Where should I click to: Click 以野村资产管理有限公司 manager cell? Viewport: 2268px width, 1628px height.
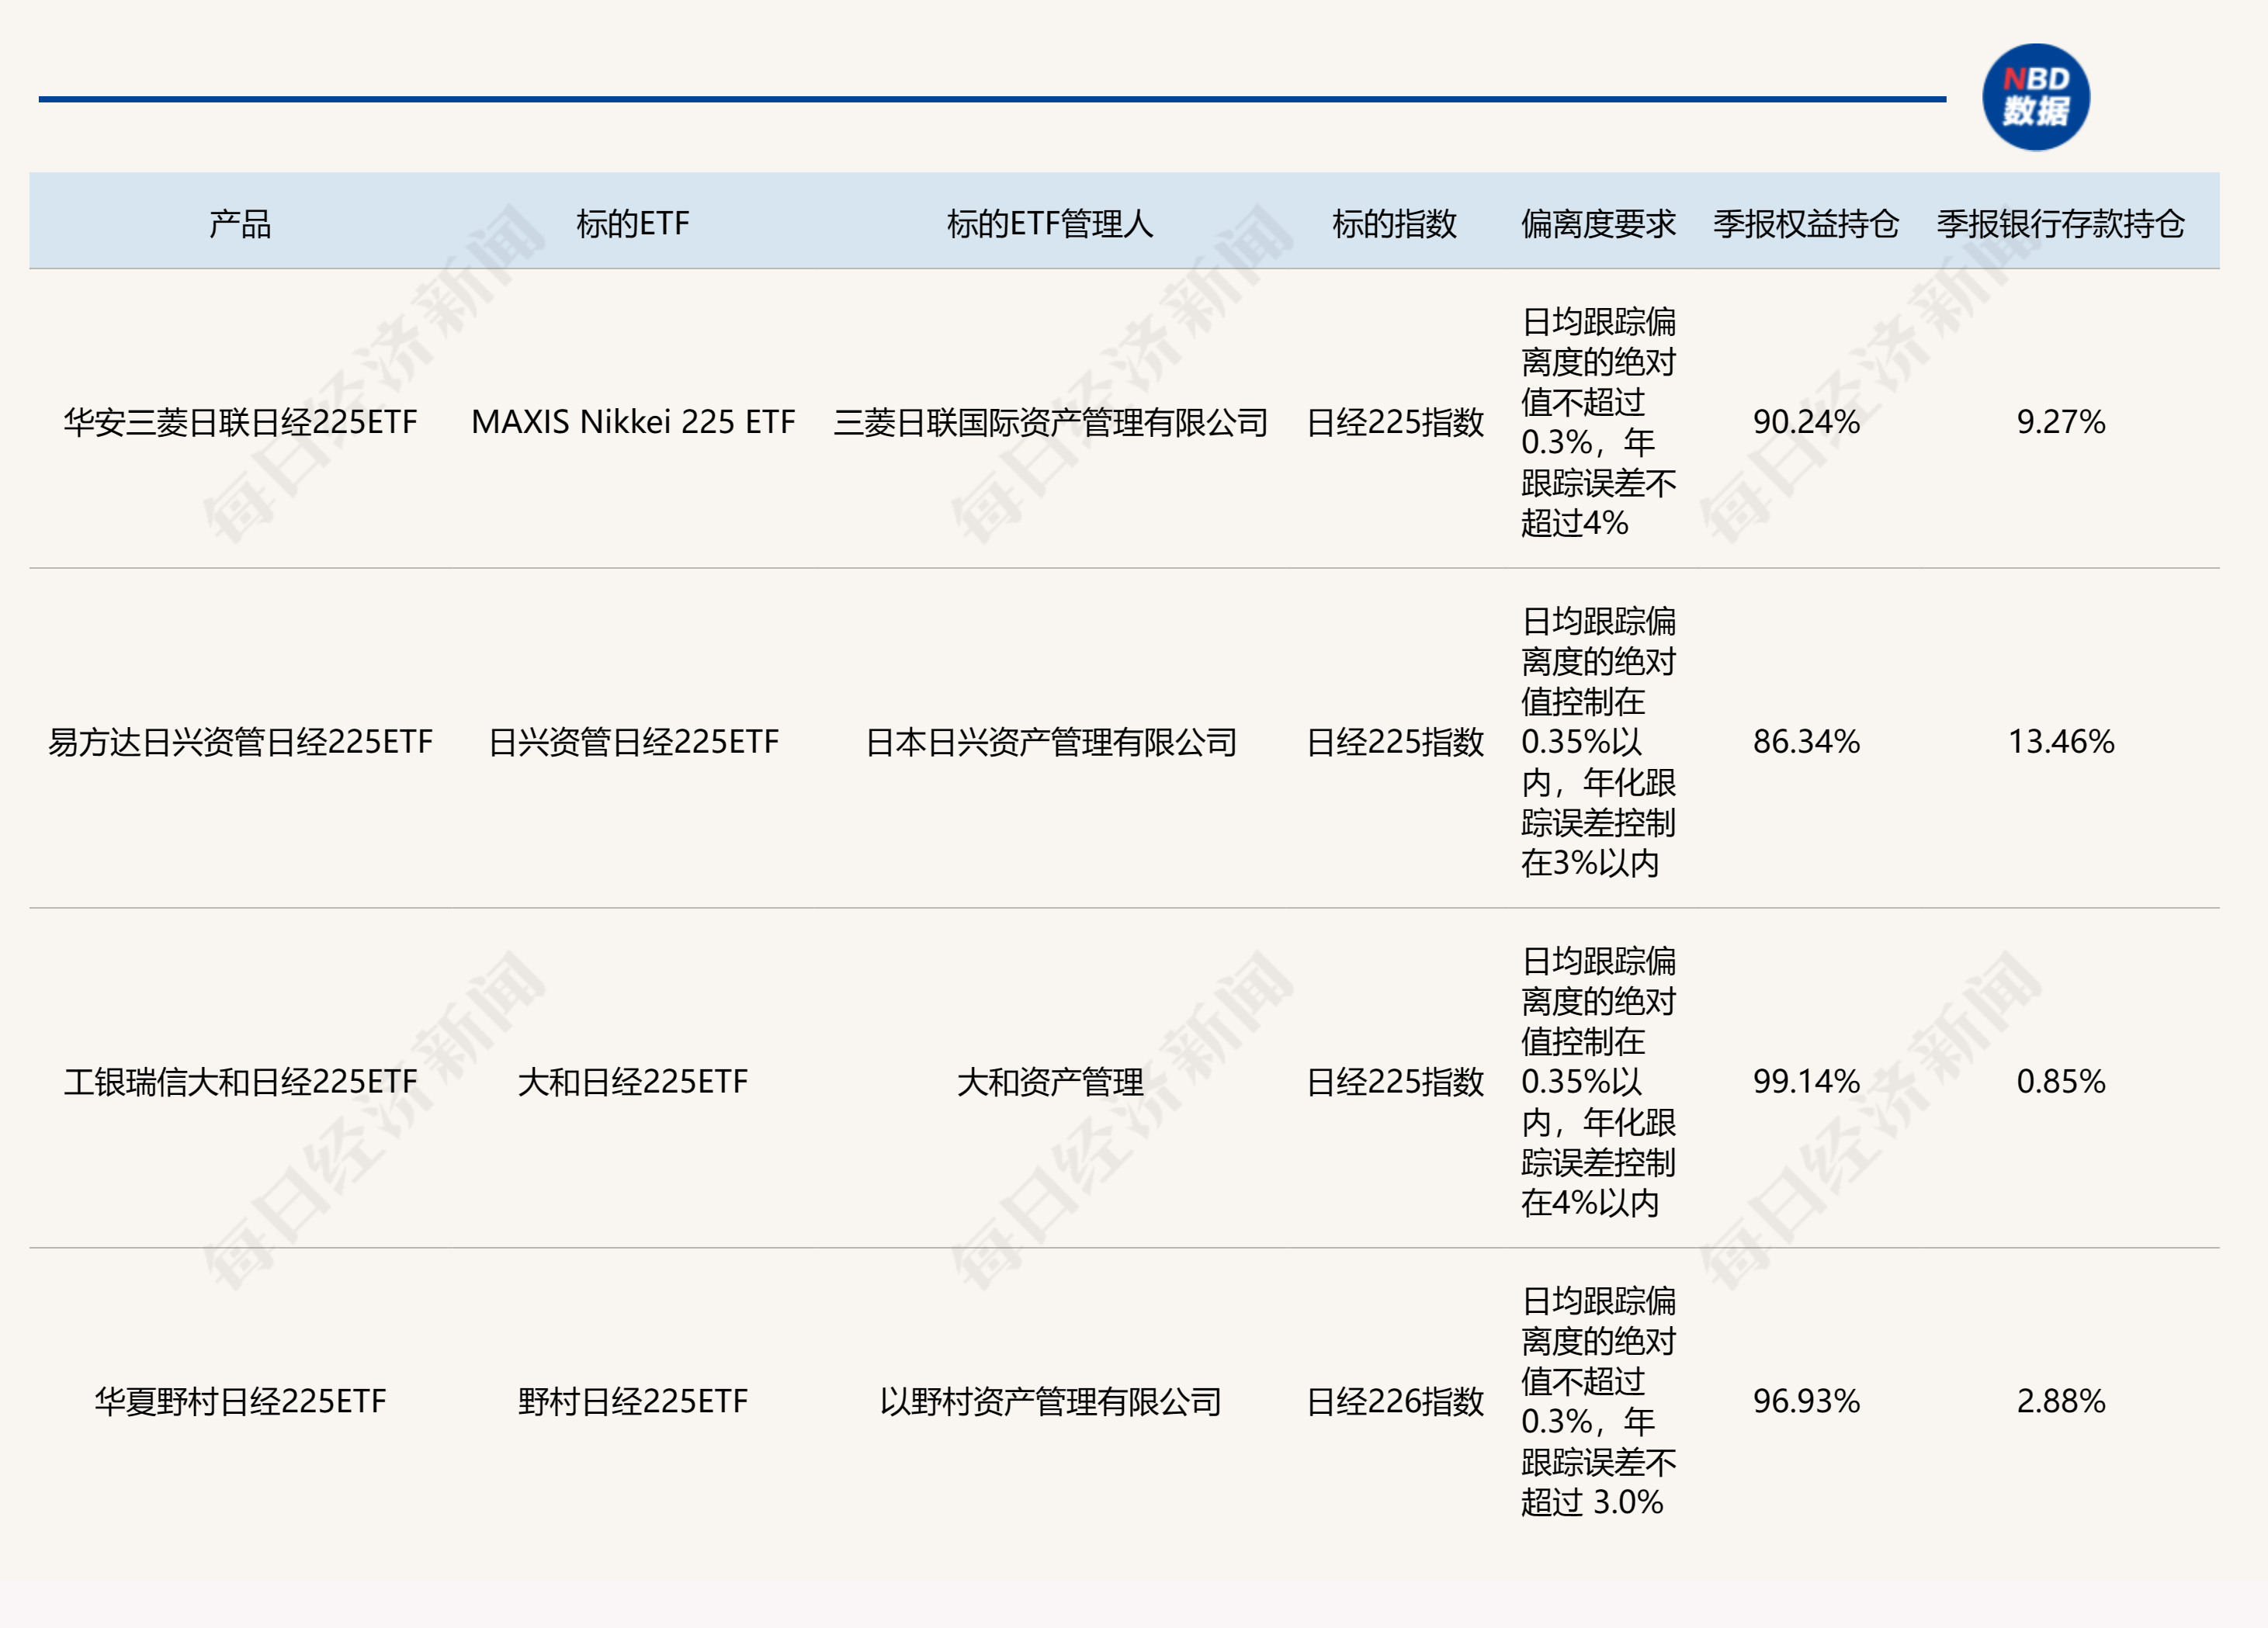1050,1402
